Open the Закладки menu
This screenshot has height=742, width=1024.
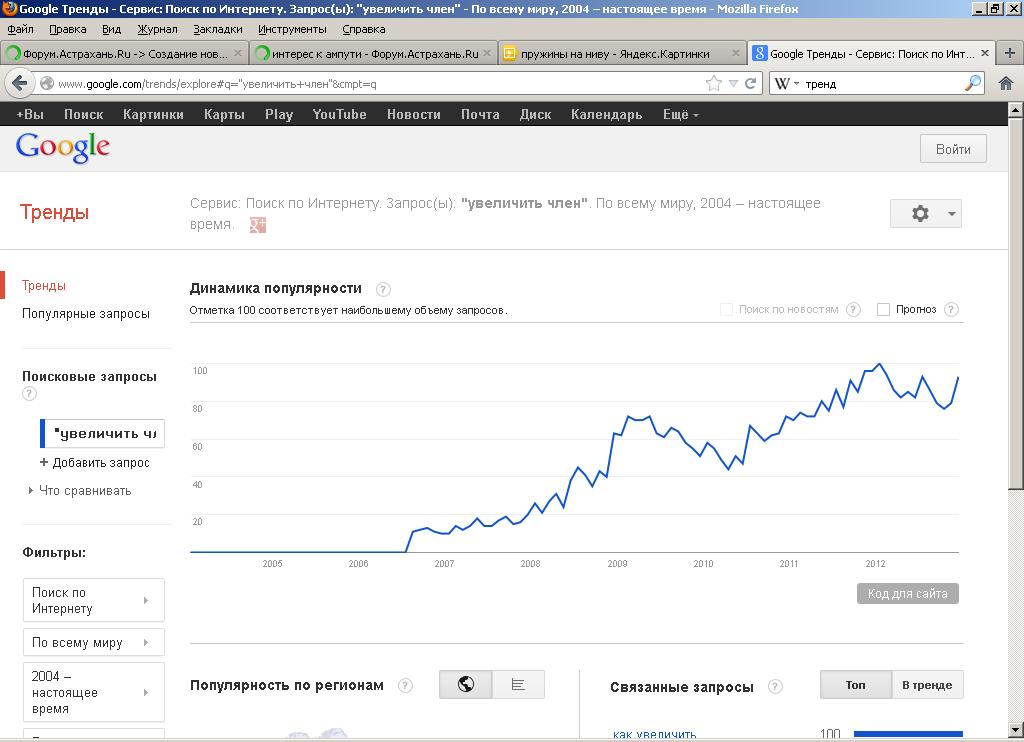coord(217,29)
